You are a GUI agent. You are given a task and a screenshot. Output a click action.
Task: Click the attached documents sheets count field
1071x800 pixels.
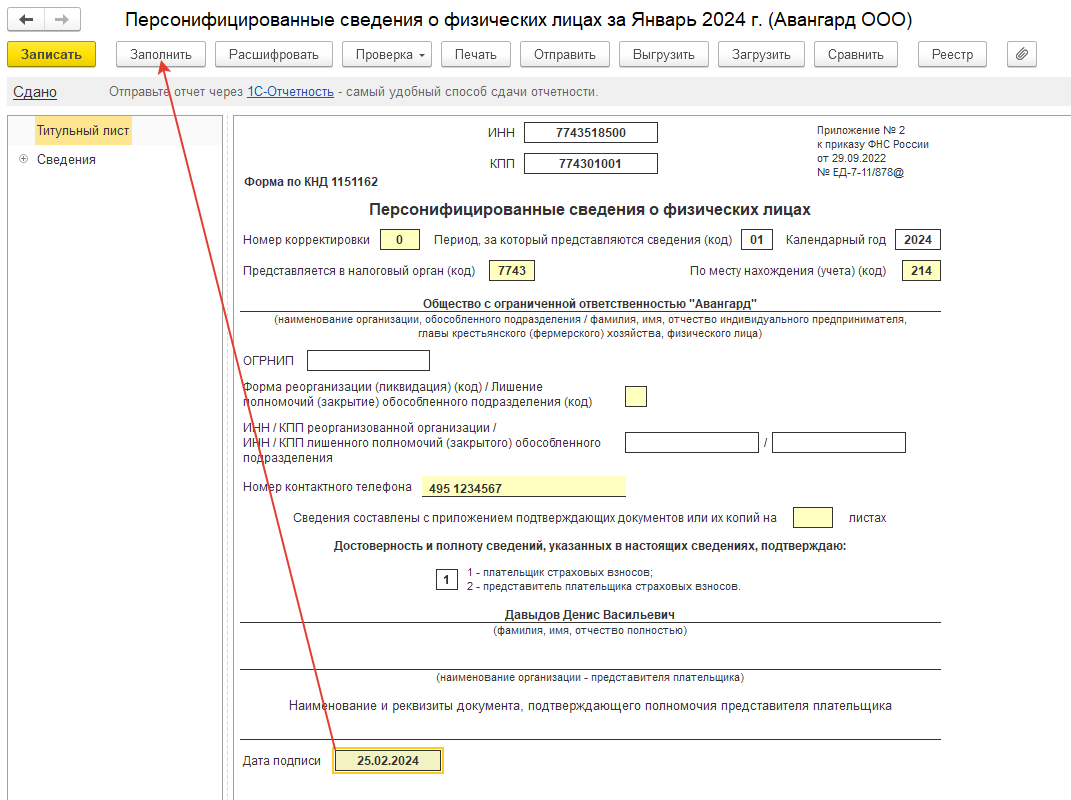(x=813, y=518)
